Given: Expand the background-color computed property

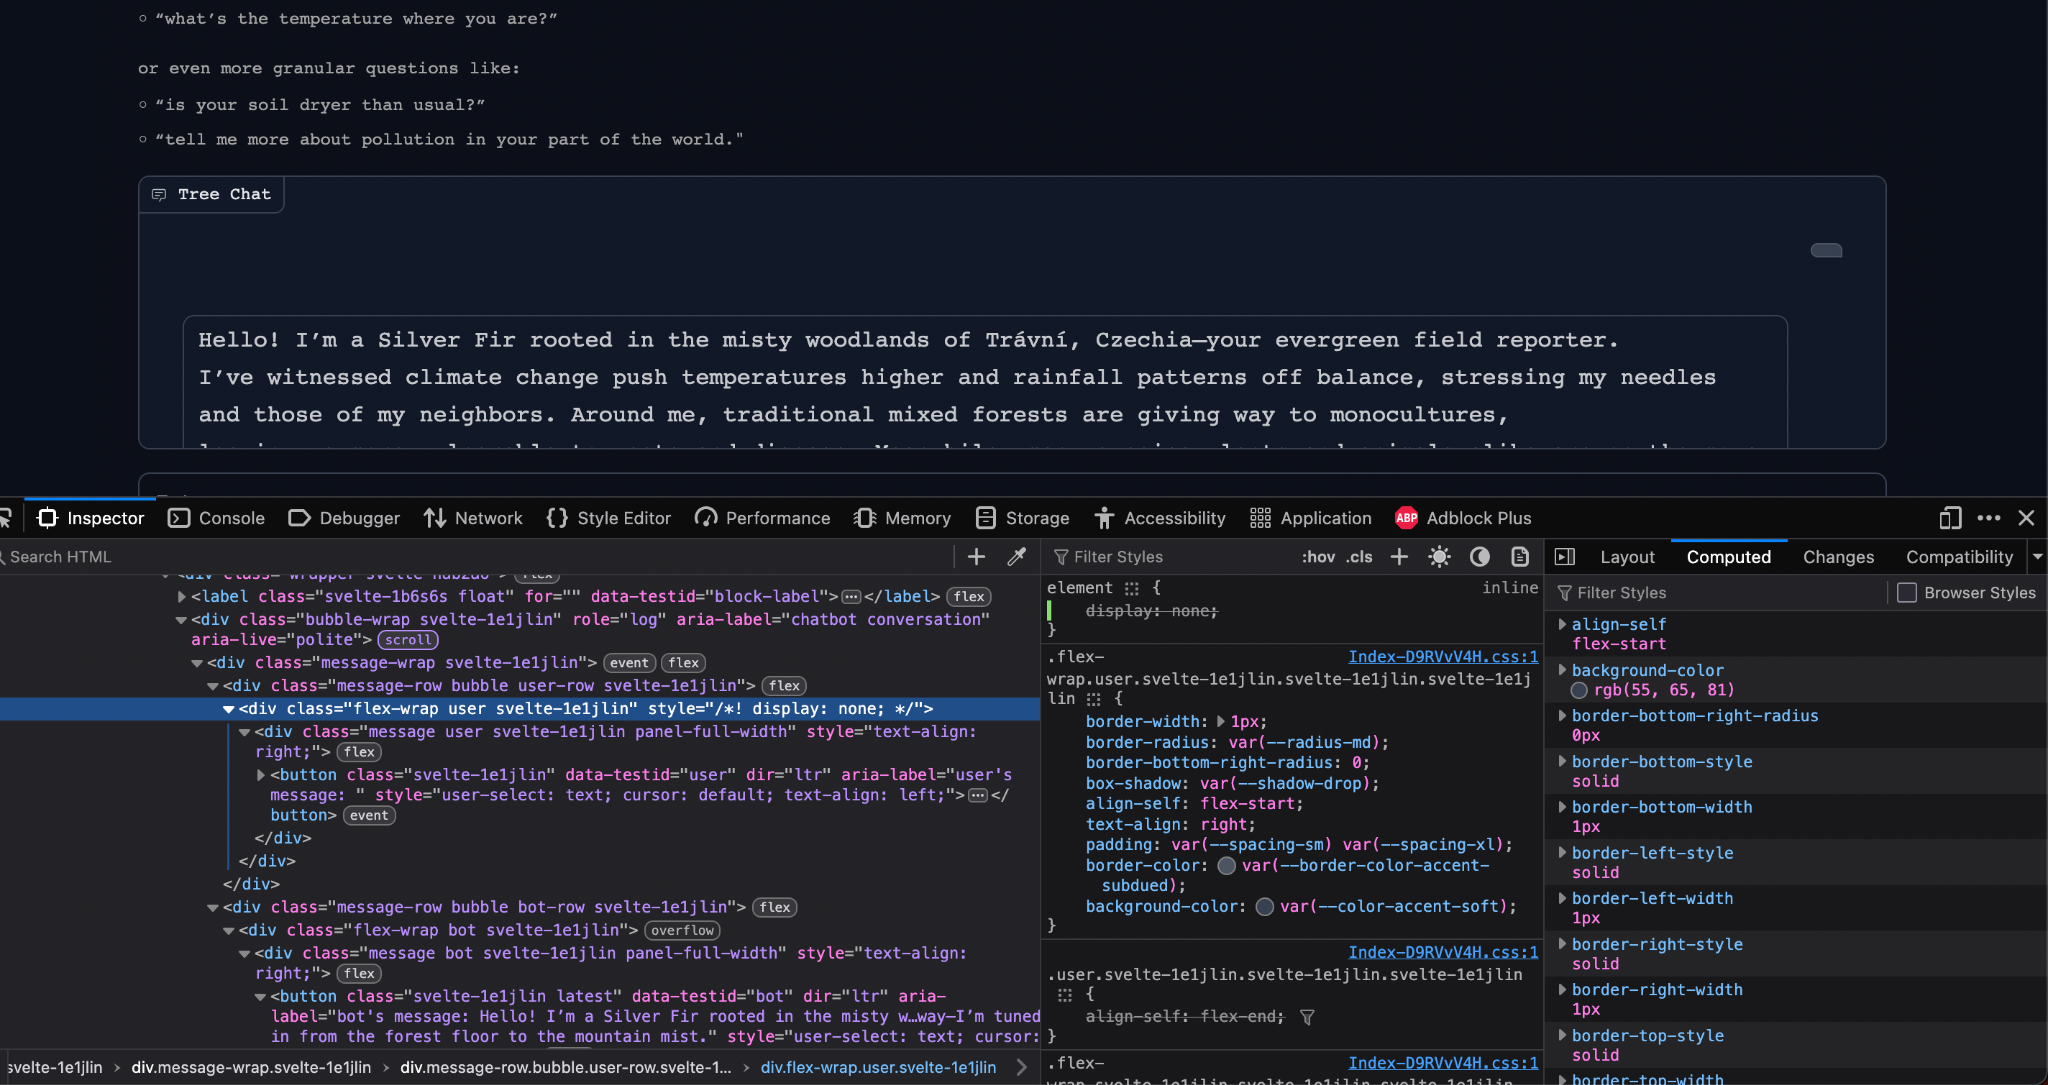Looking at the screenshot, I should coord(1562,670).
